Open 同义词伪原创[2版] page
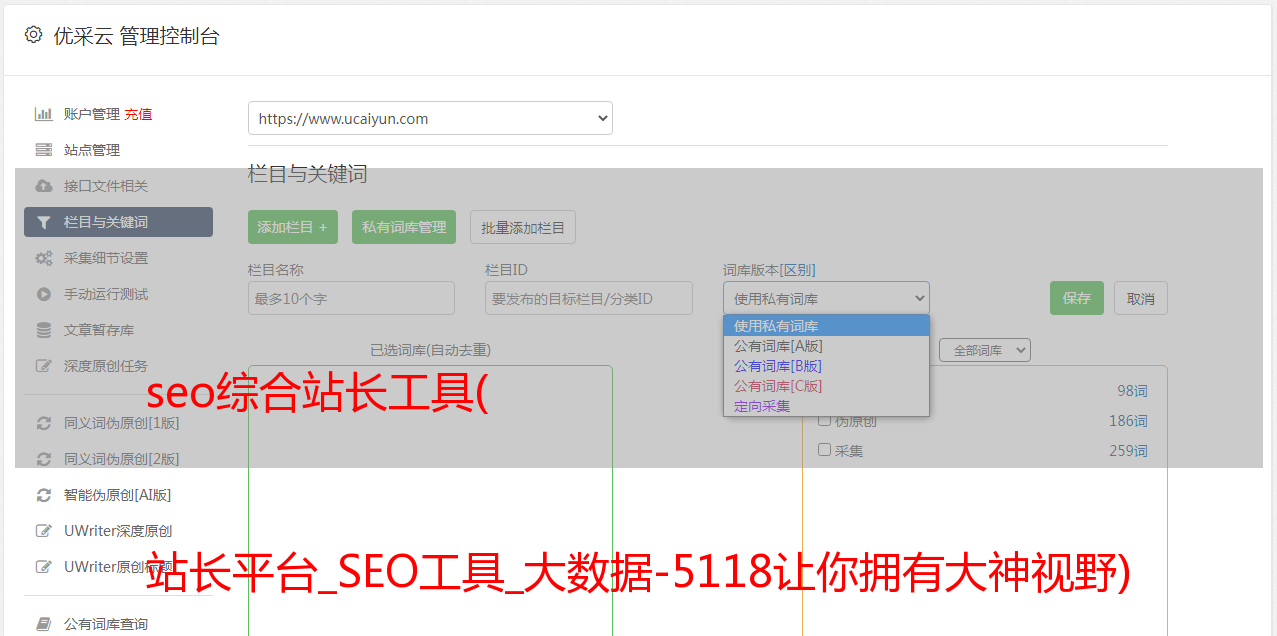The width and height of the screenshot is (1277, 636). (122, 459)
